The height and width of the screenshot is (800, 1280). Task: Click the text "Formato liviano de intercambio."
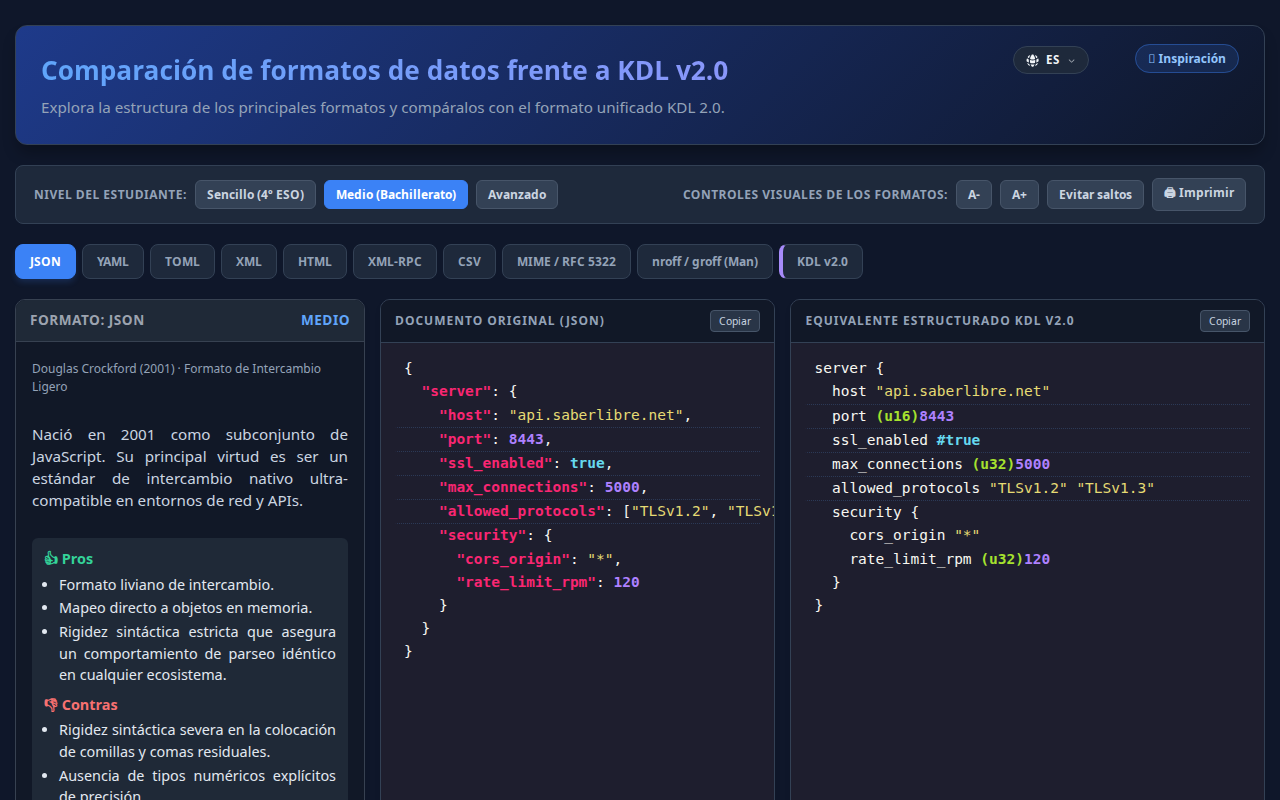[x=166, y=585]
